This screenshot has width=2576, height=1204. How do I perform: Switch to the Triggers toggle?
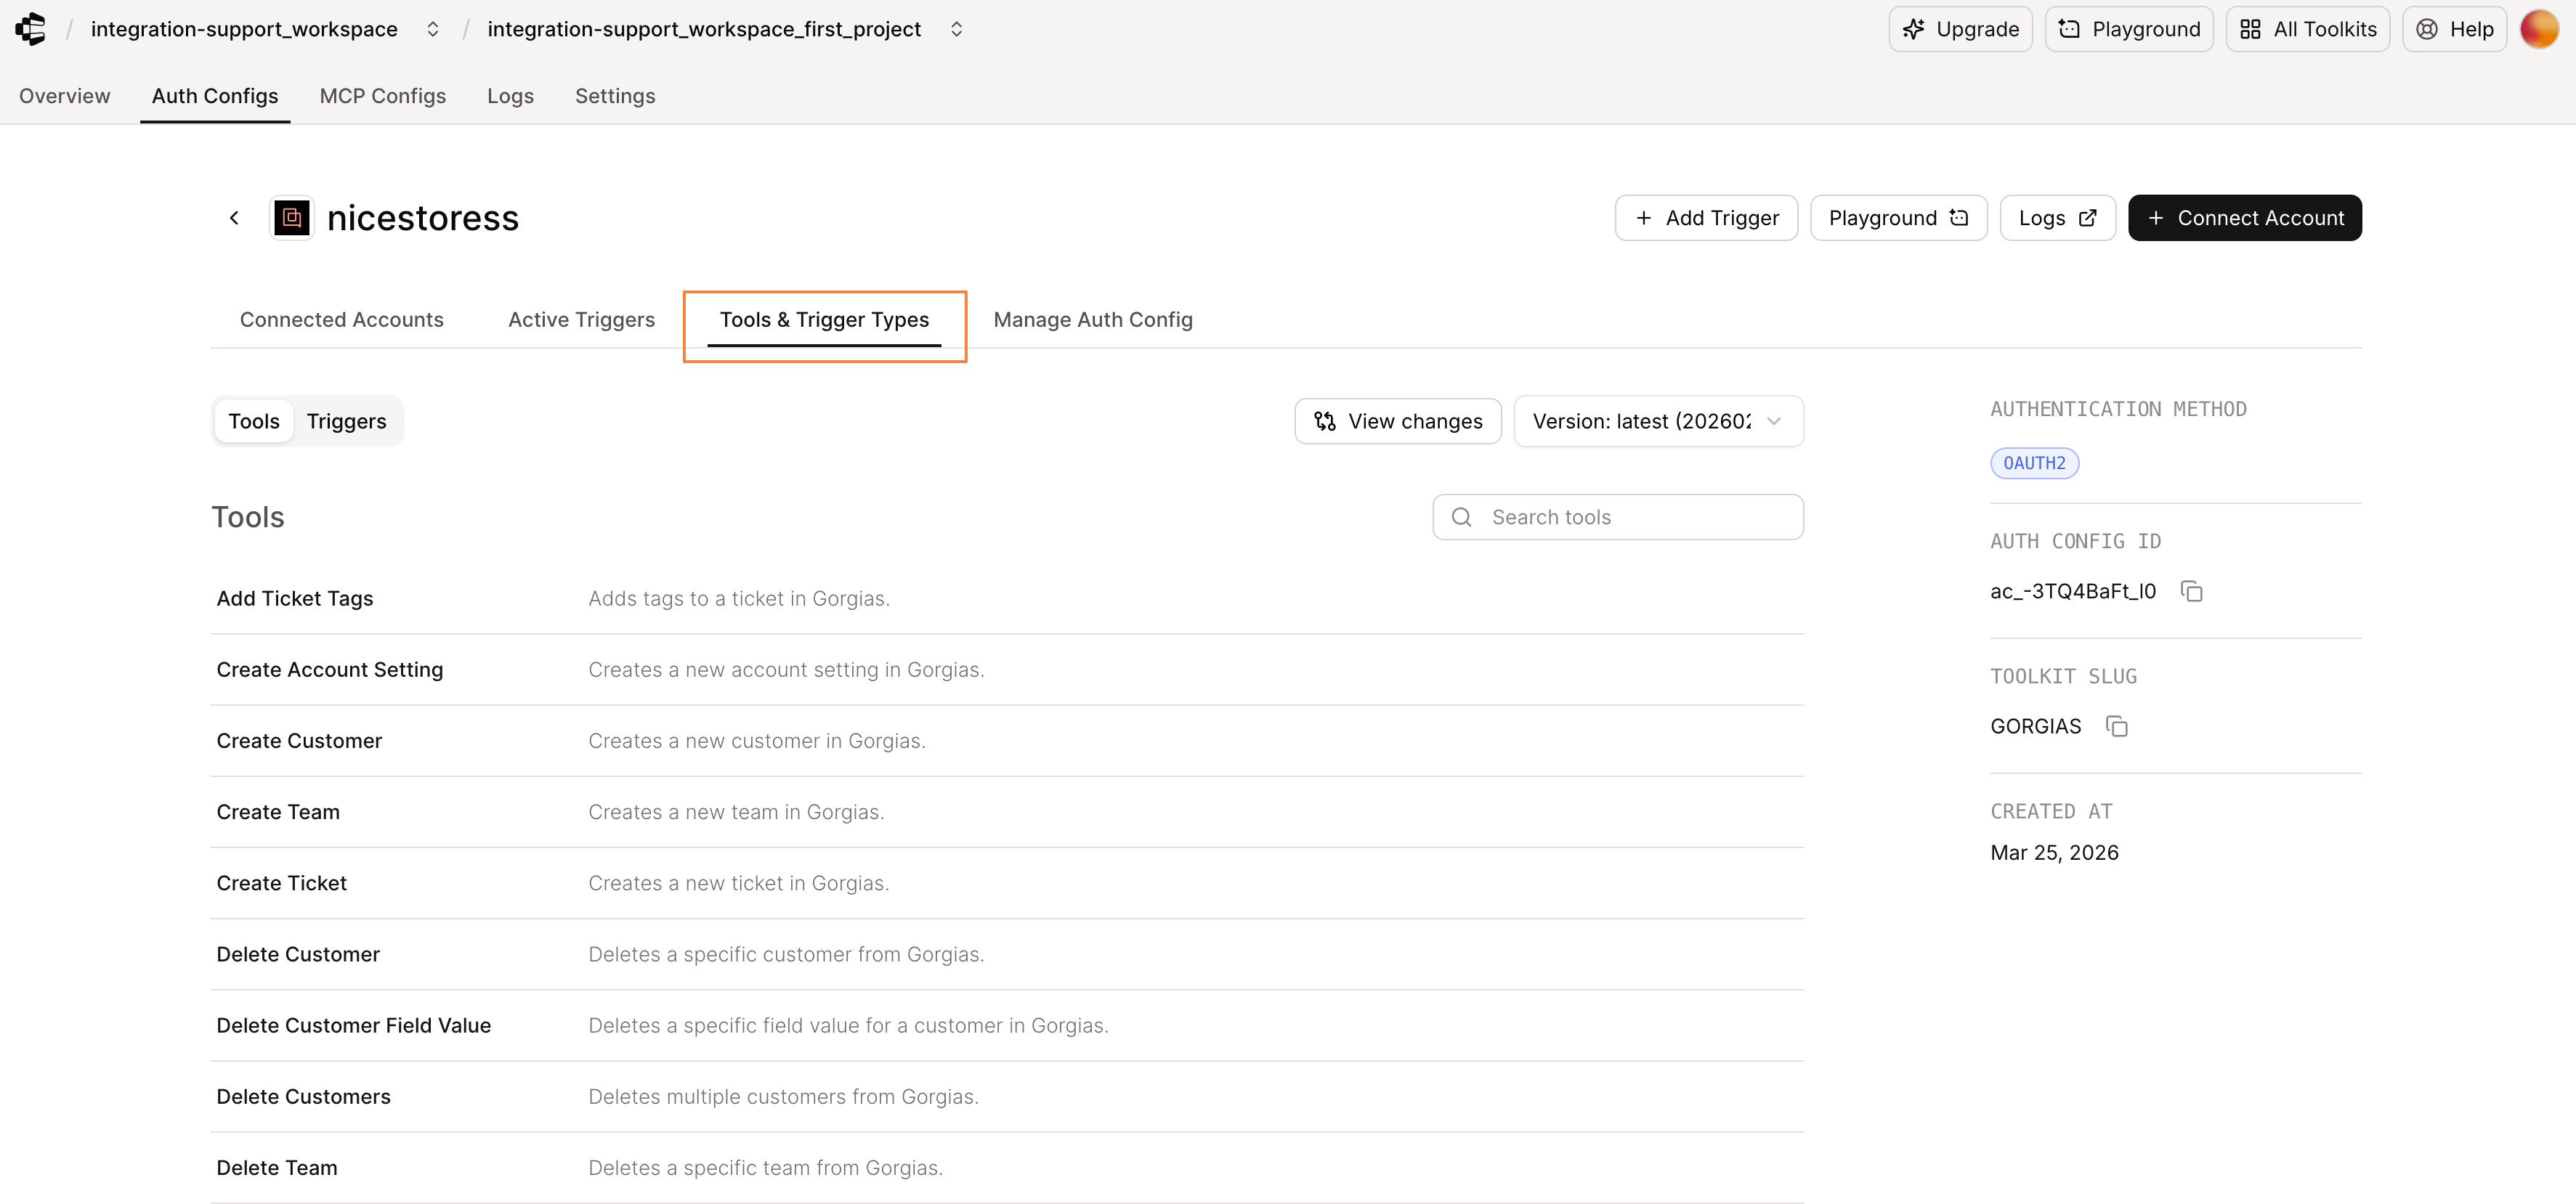346,421
